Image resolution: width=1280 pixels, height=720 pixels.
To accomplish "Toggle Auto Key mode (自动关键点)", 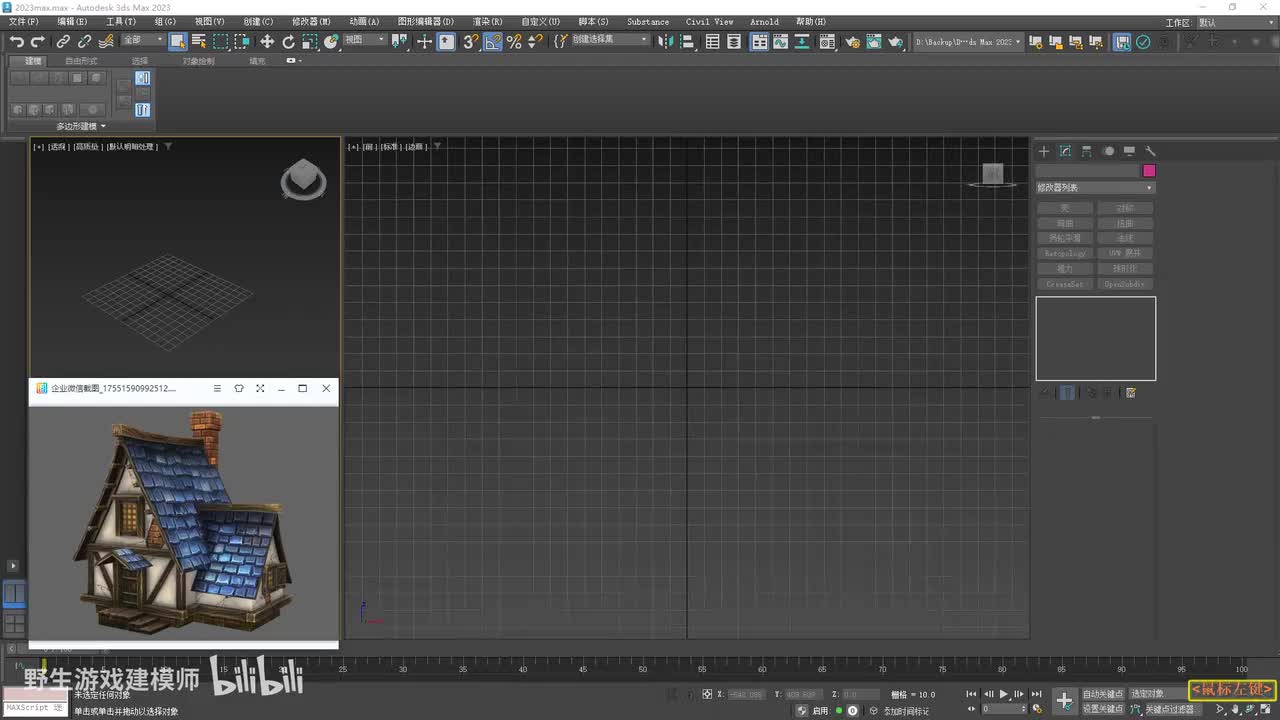I will [x=1103, y=694].
